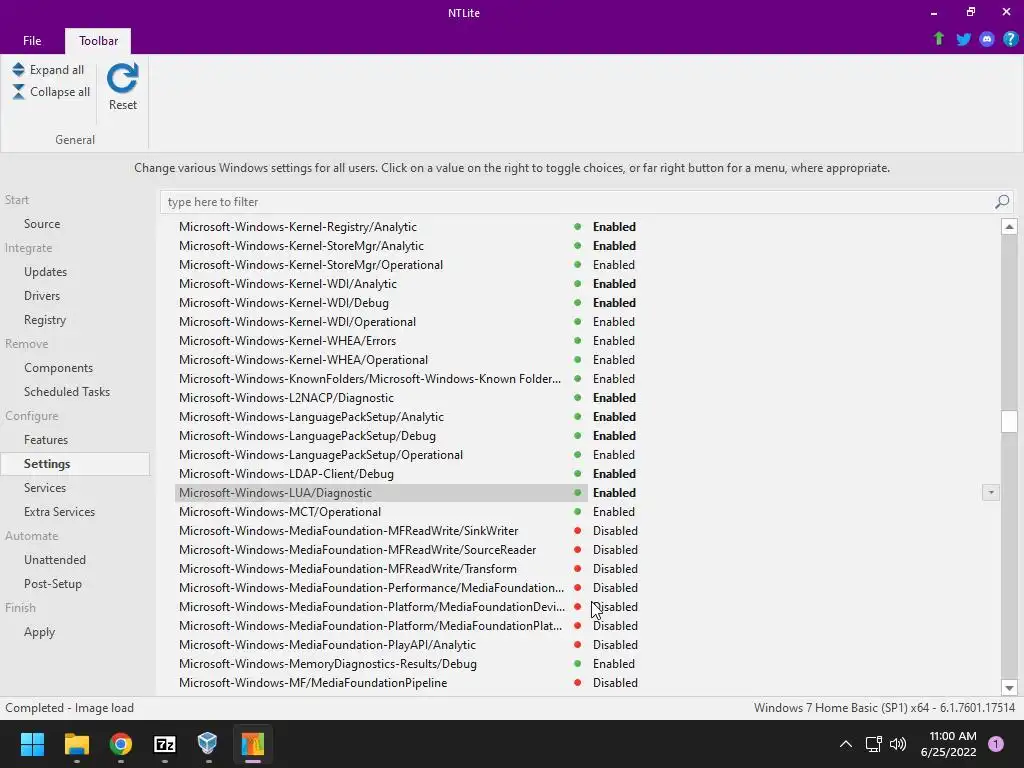Click the settings list scrollbar thumb
Image resolution: width=1024 pixels, height=768 pixels.
1009,421
